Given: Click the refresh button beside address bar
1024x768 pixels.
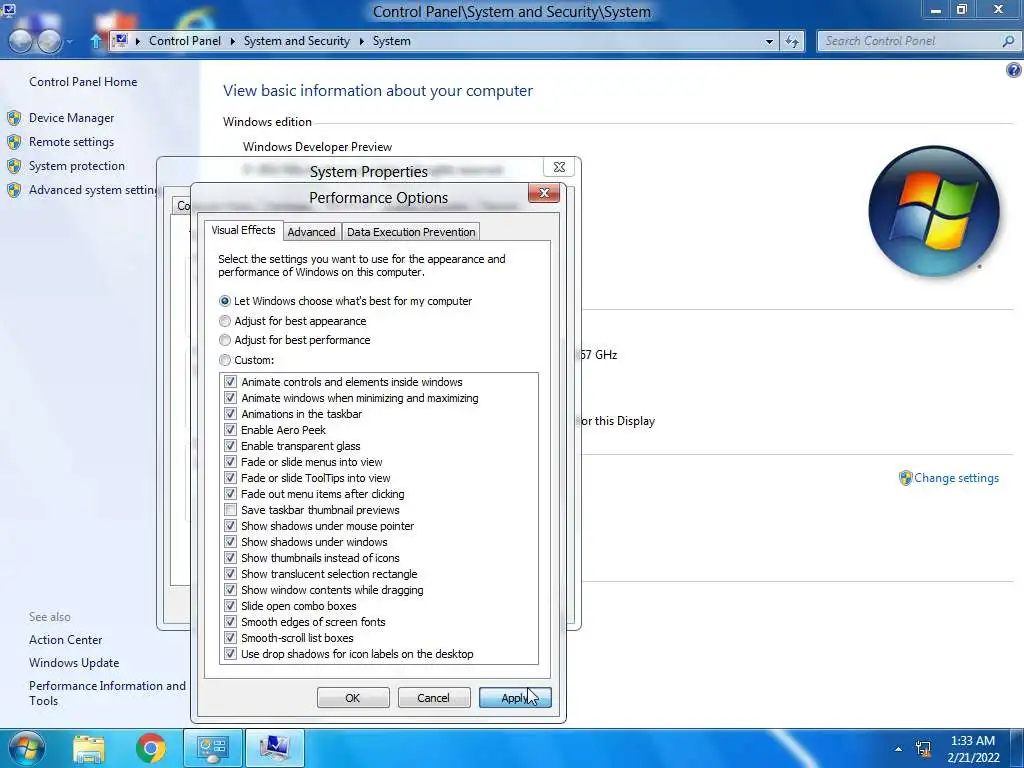Looking at the screenshot, I should (x=792, y=41).
